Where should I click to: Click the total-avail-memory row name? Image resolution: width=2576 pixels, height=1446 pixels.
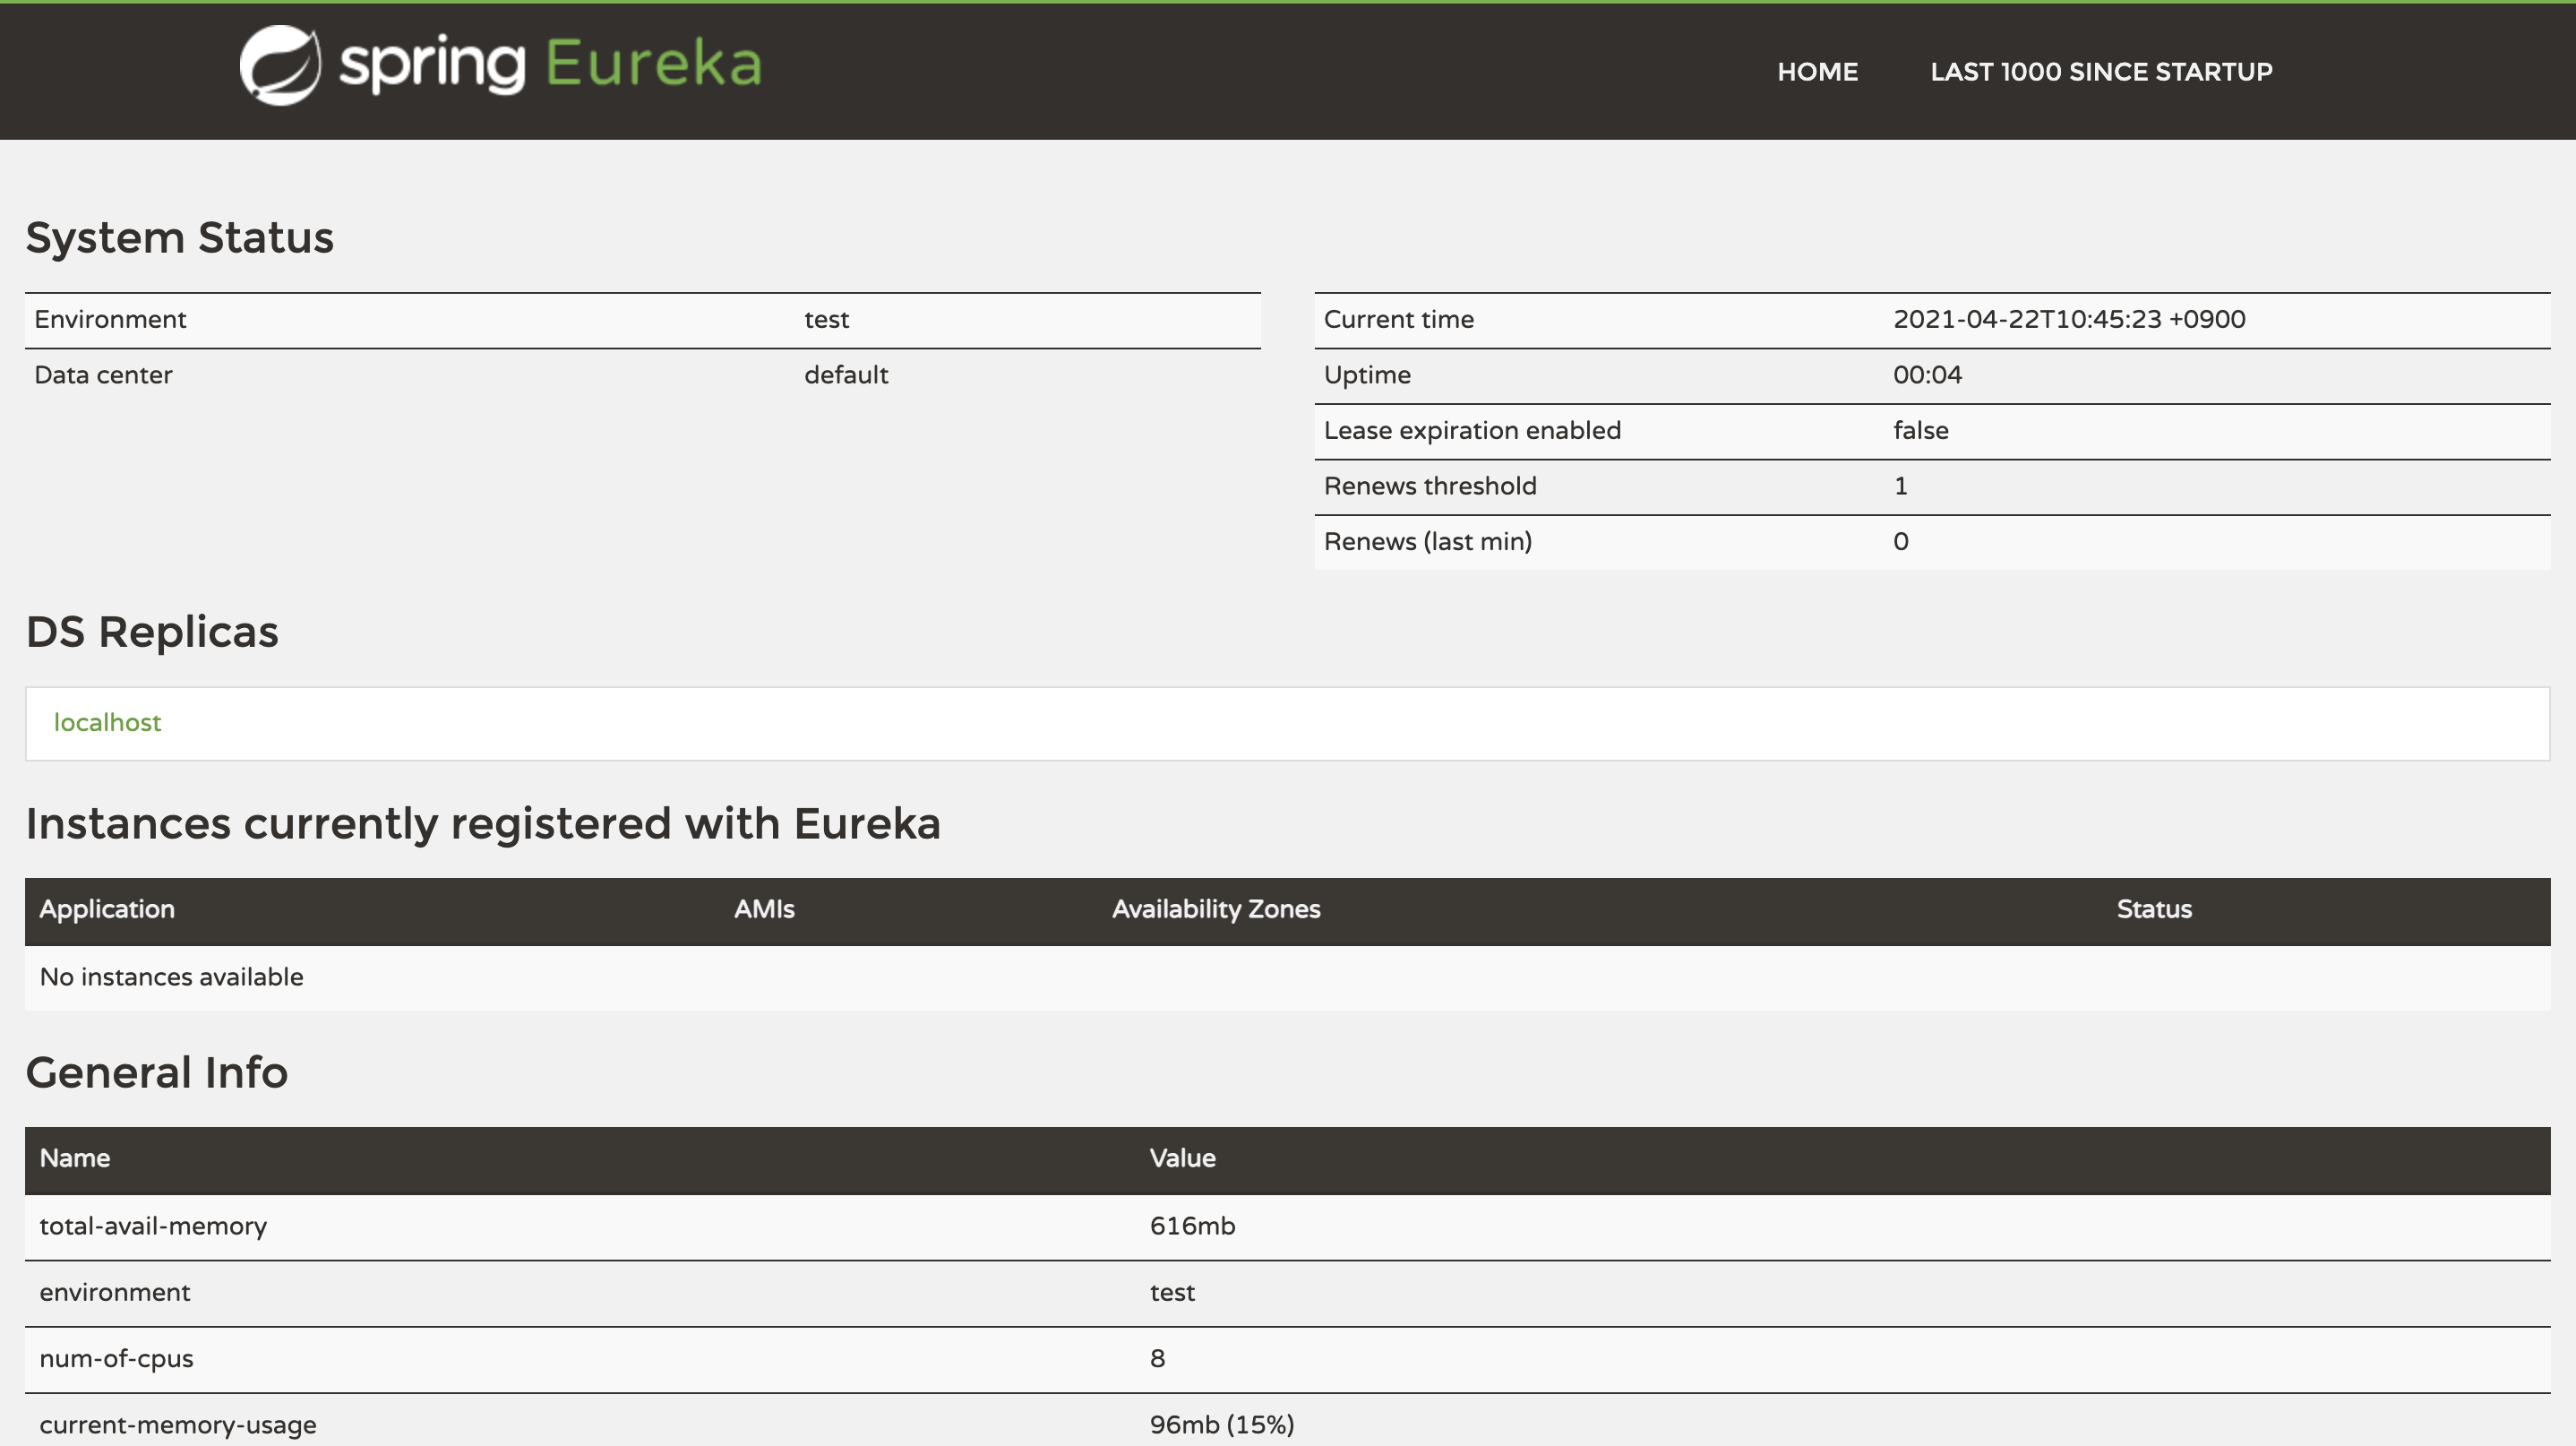point(153,1226)
